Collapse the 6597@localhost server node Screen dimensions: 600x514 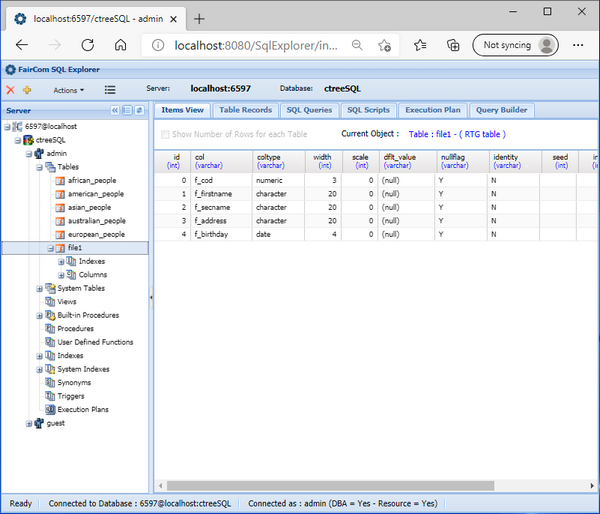7,127
